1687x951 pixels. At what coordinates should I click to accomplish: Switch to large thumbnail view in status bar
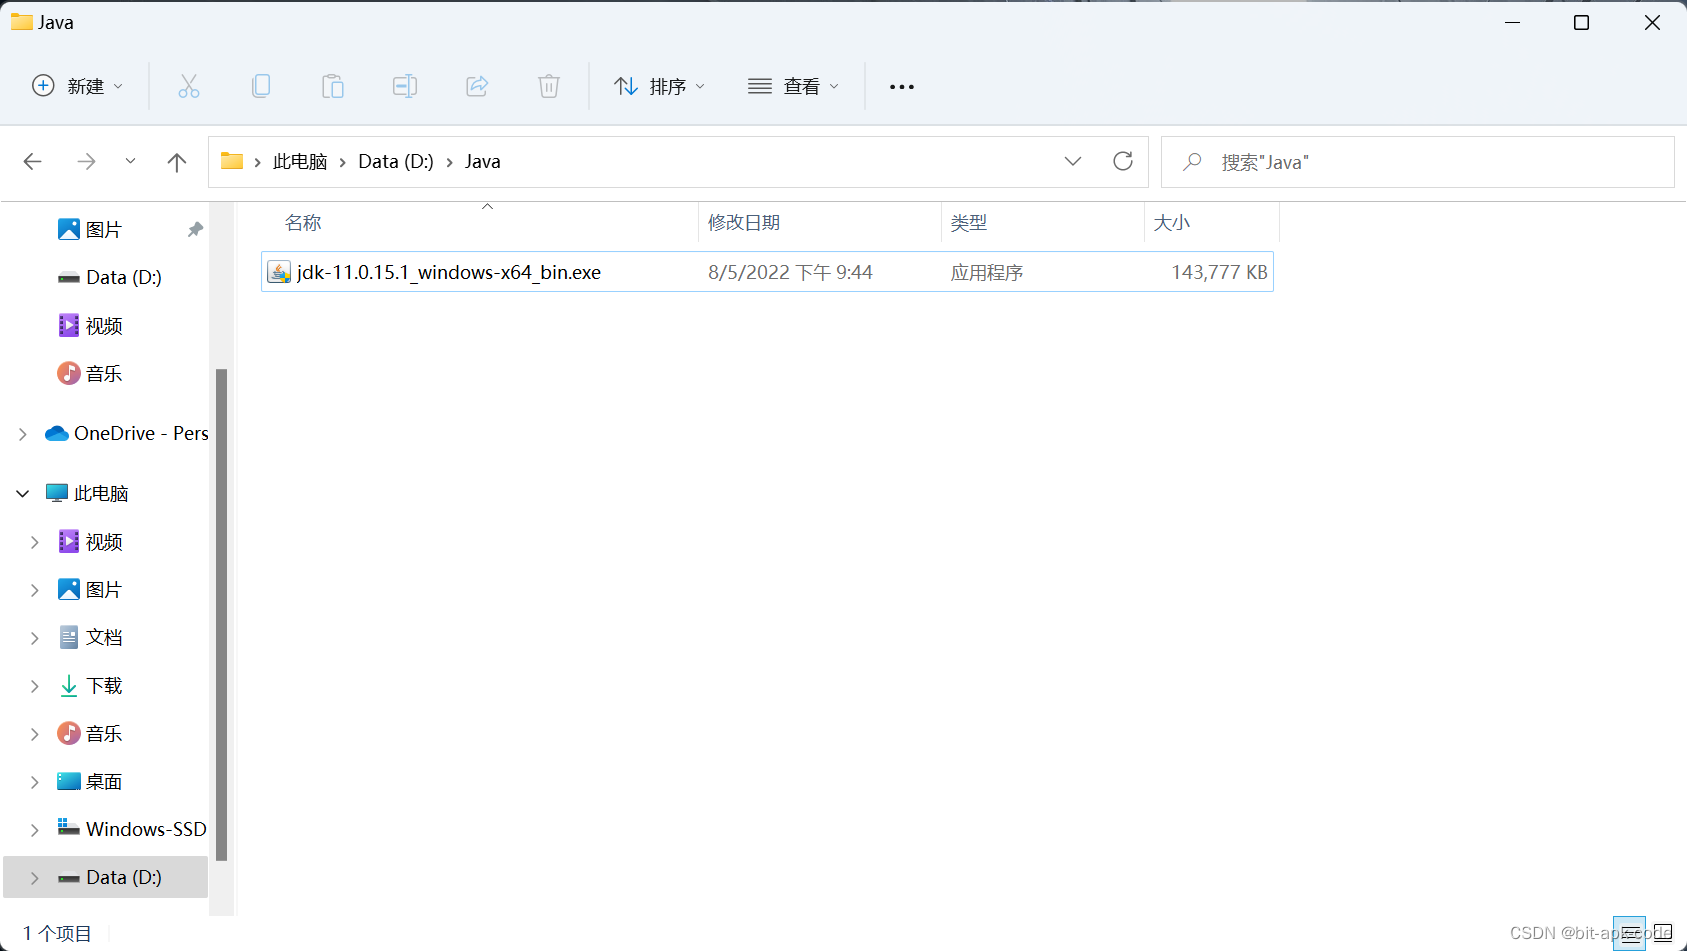pyautogui.click(x=1662, y=933)
